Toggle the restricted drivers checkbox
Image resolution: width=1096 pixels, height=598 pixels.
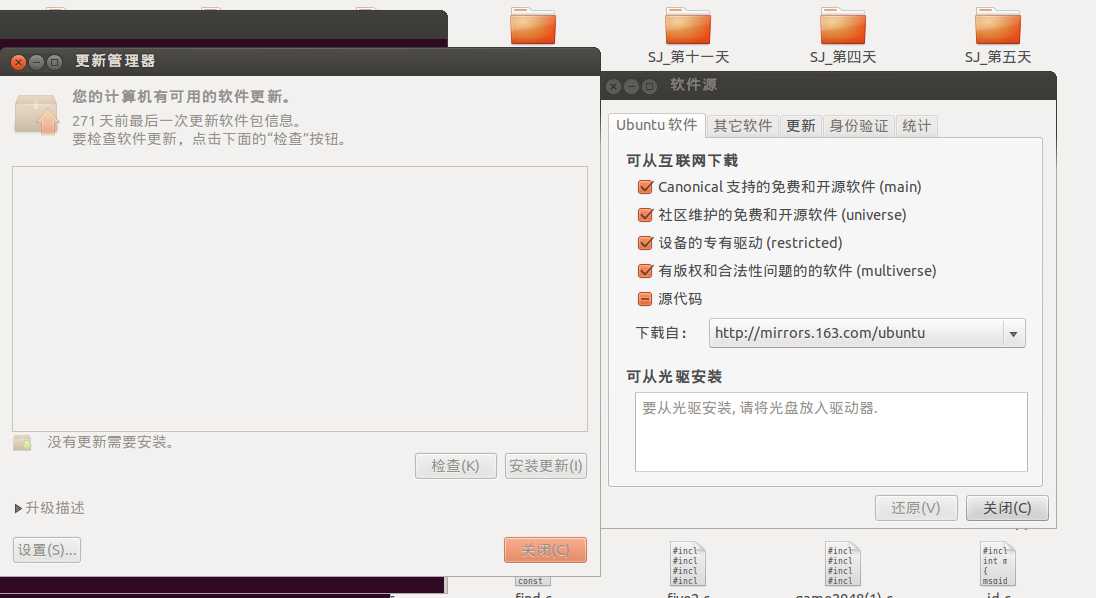tap(645, 243)
